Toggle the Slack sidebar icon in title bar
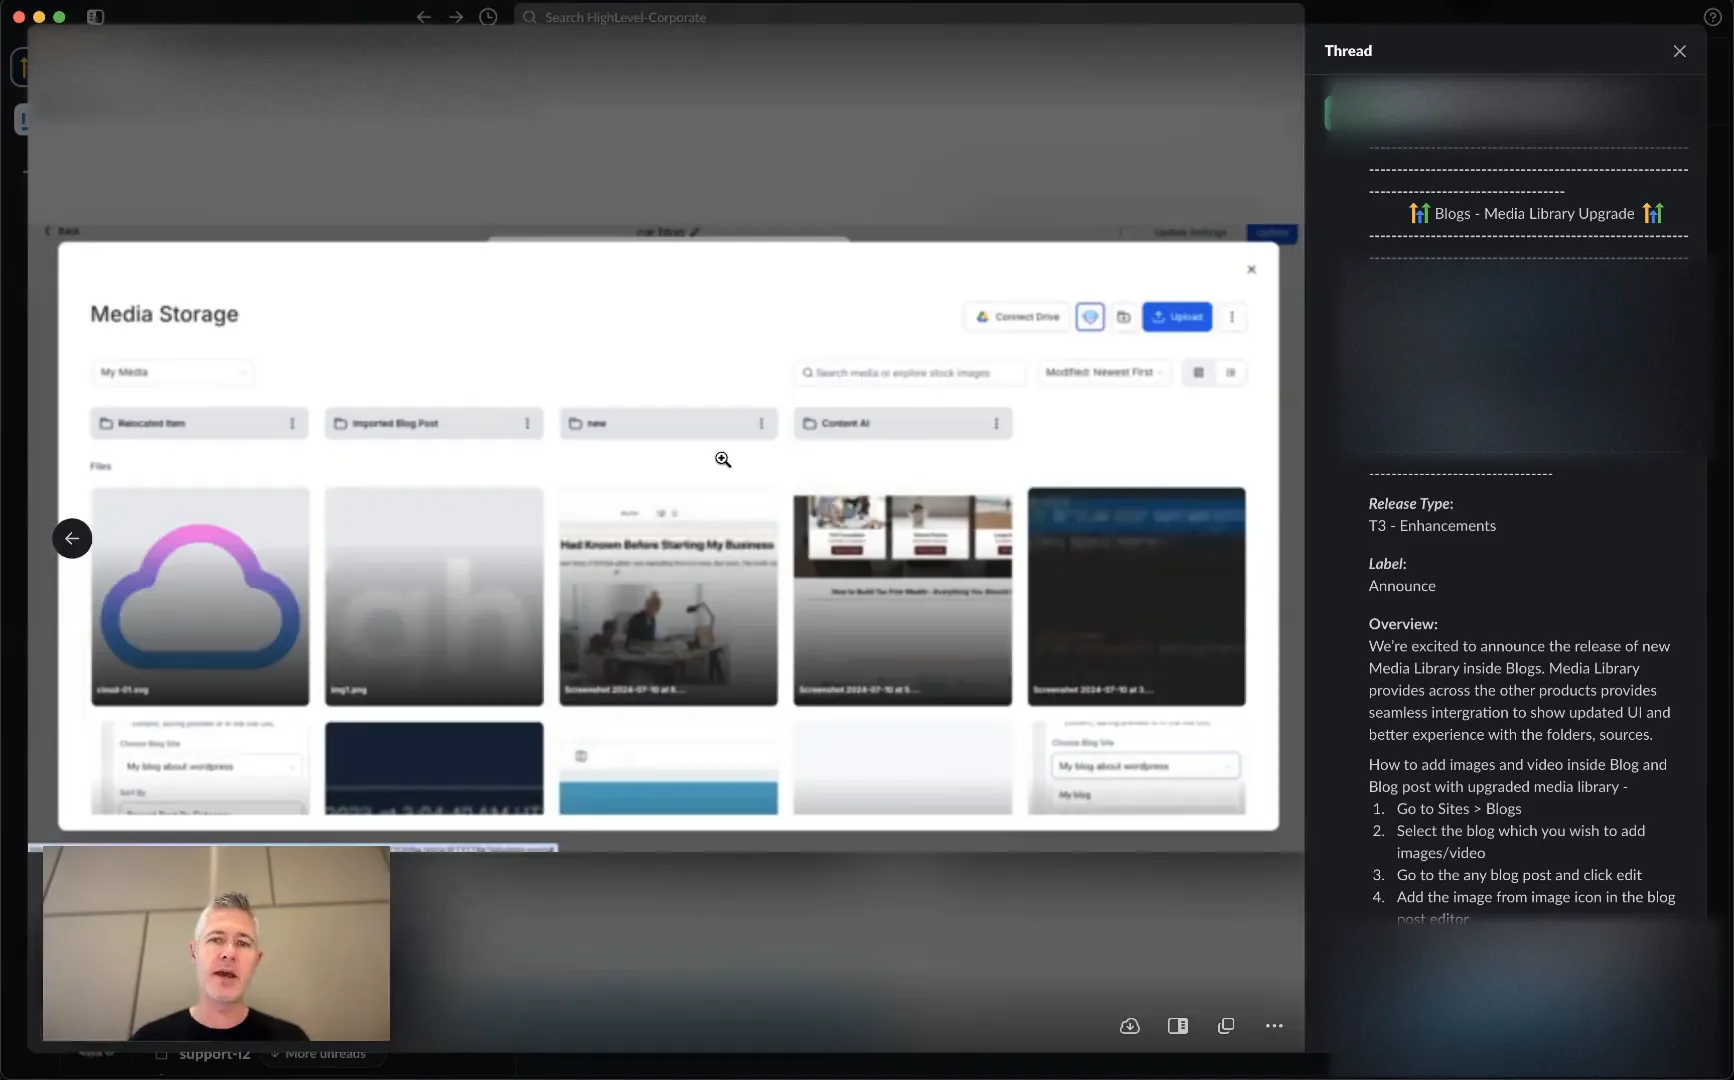The width and height of the screenshot is (1734, 1080). pos(95,17)
